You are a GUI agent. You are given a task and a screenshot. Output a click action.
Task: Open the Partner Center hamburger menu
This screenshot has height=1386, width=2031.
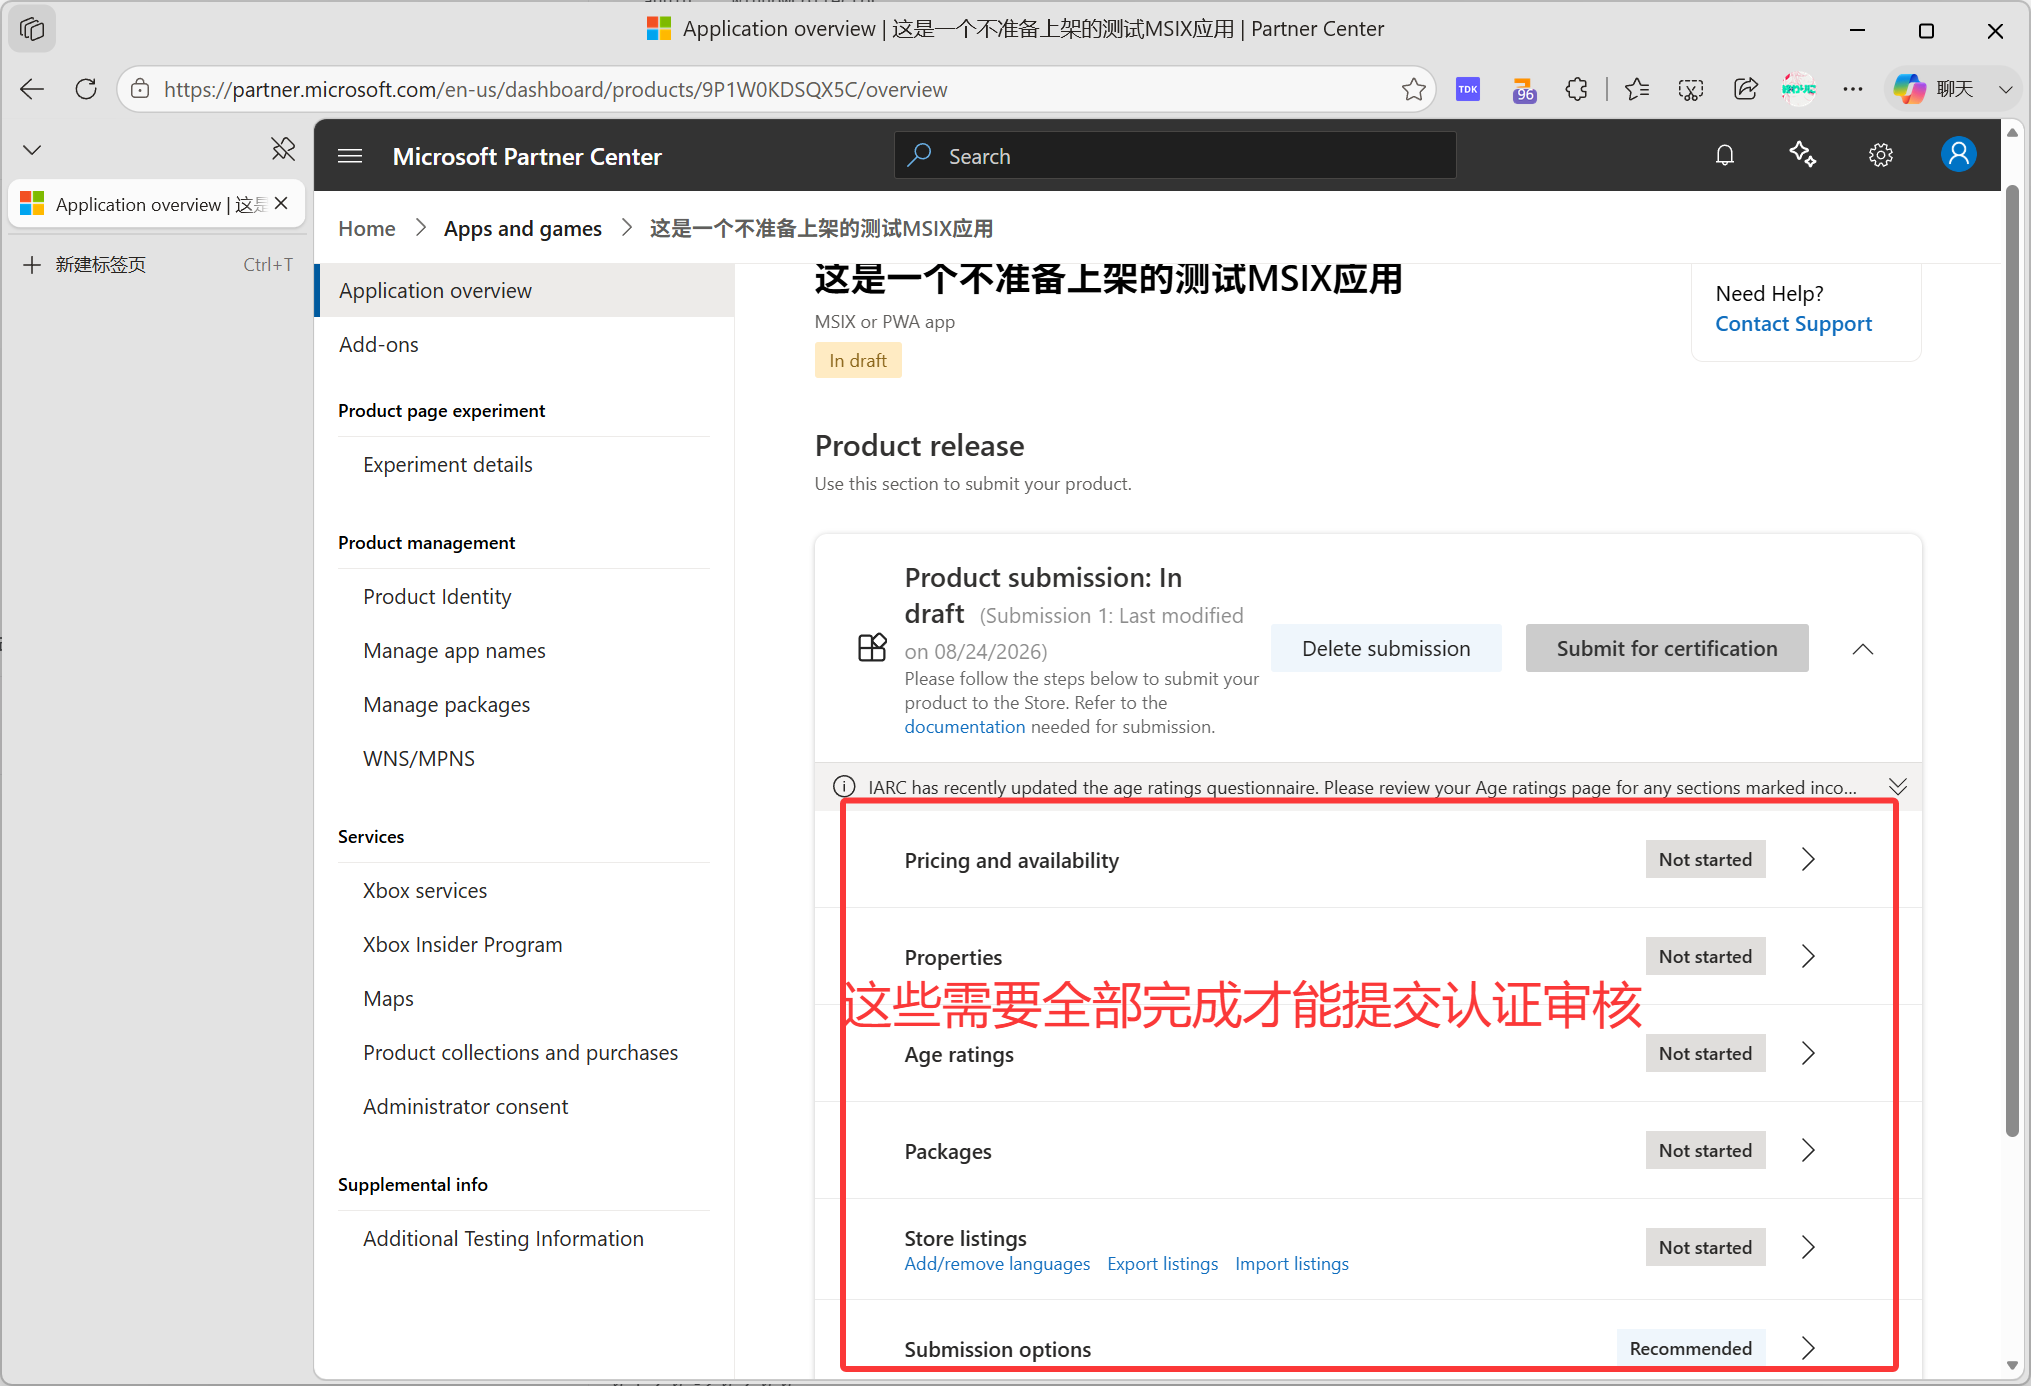pos(350,156)
